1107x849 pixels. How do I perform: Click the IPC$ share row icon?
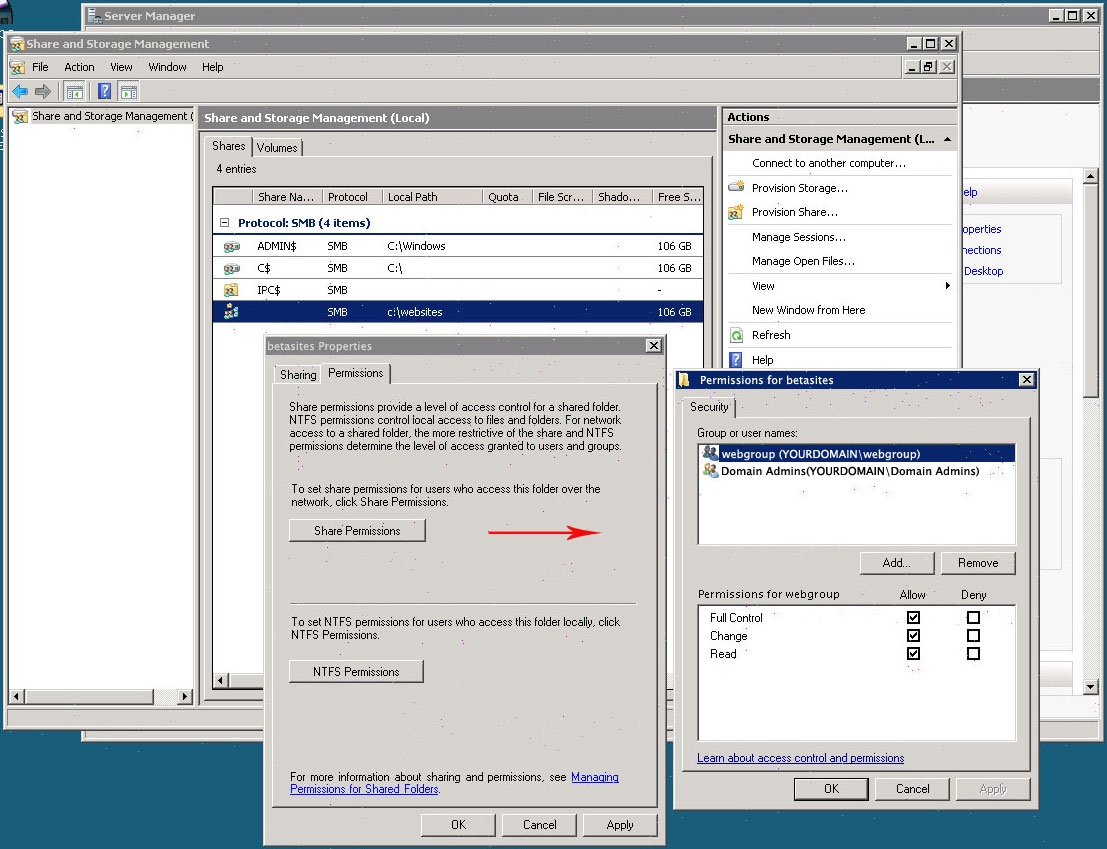click(x=231, y=290)
